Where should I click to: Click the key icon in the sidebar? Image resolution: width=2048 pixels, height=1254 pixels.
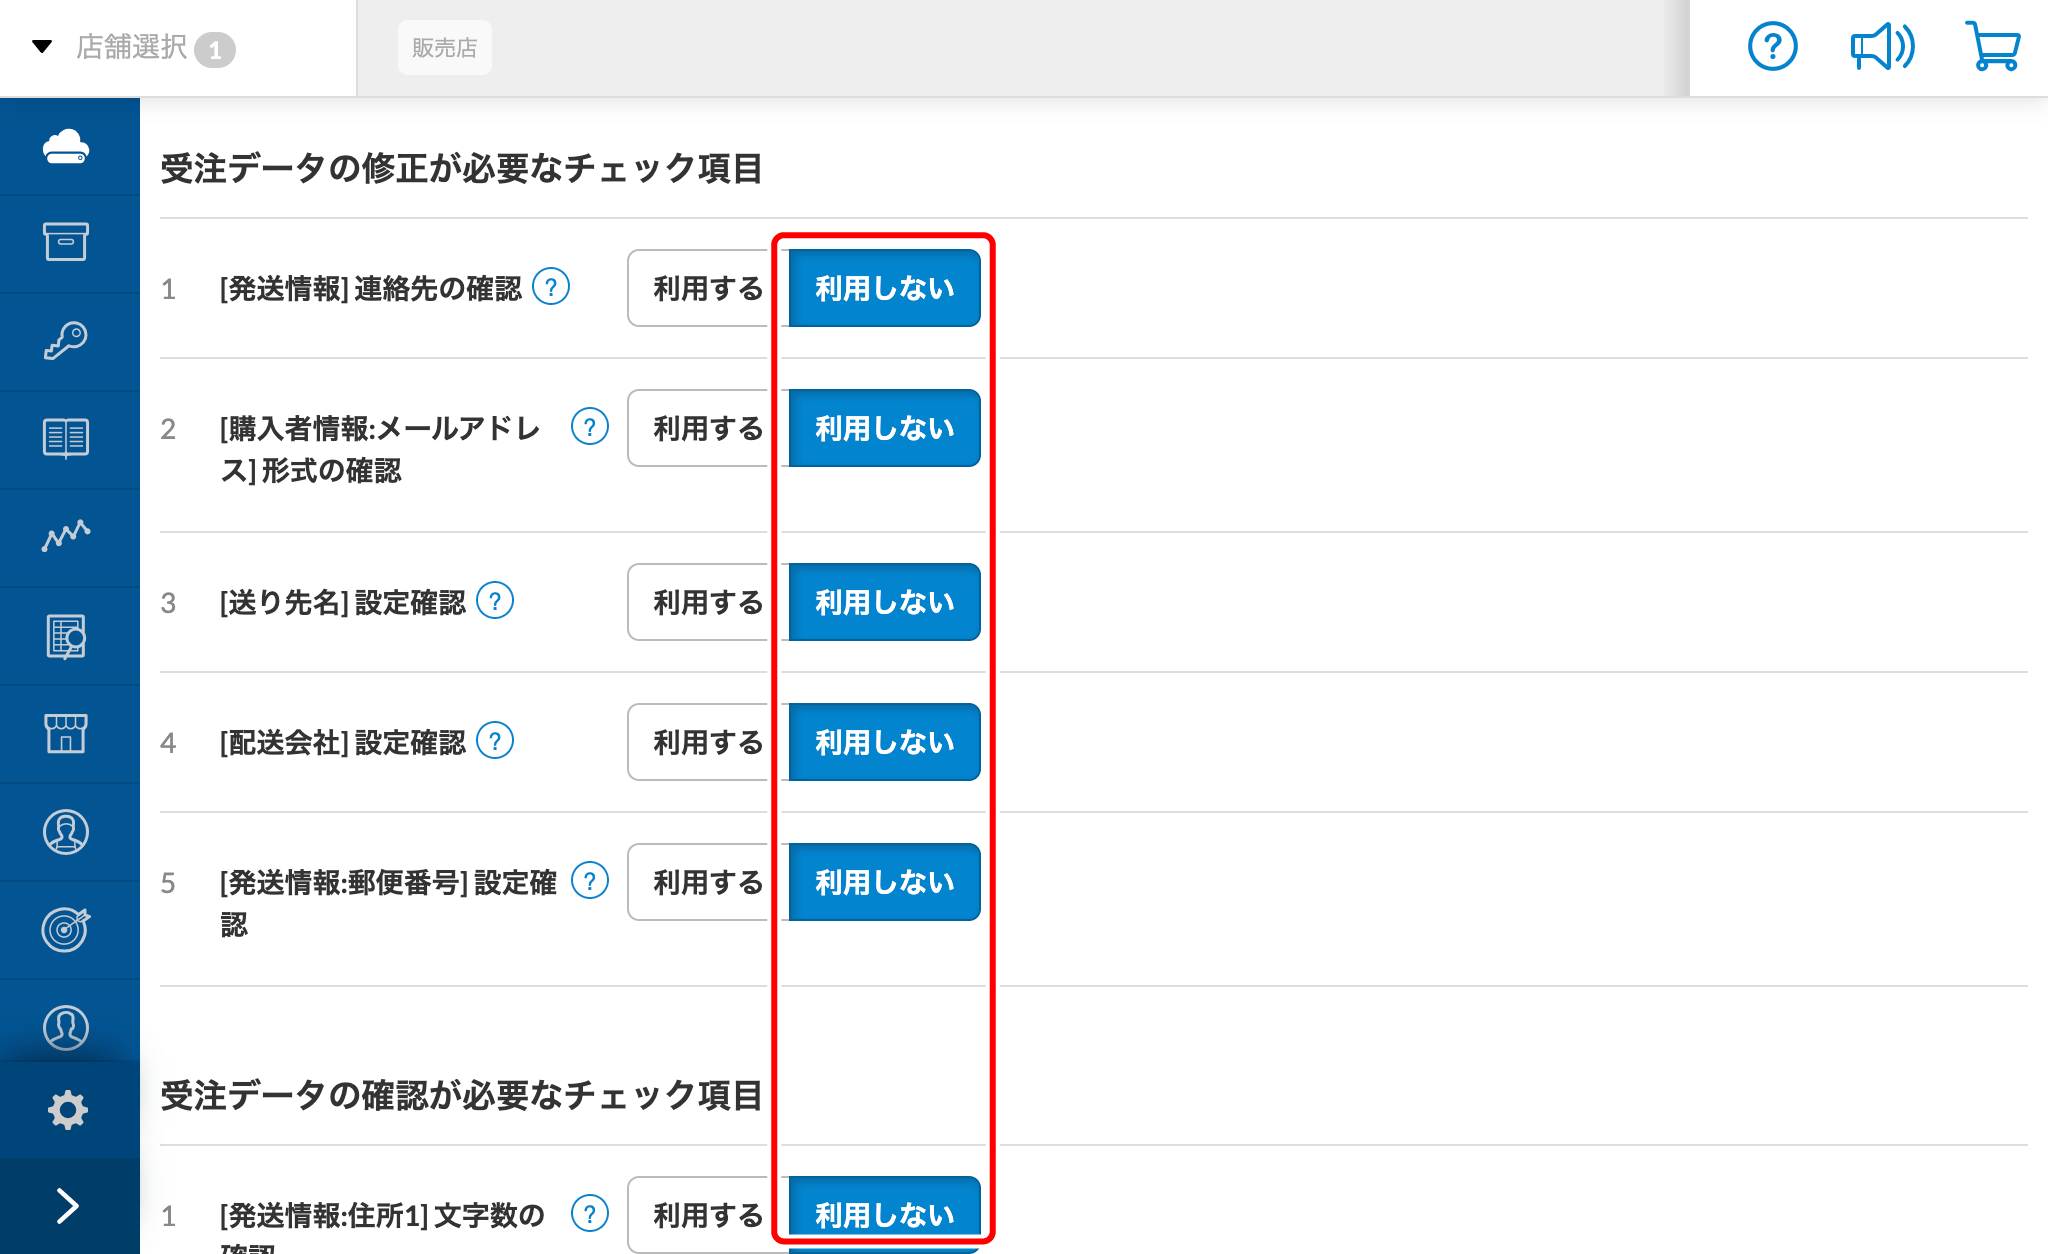click(x=66, y=340)
